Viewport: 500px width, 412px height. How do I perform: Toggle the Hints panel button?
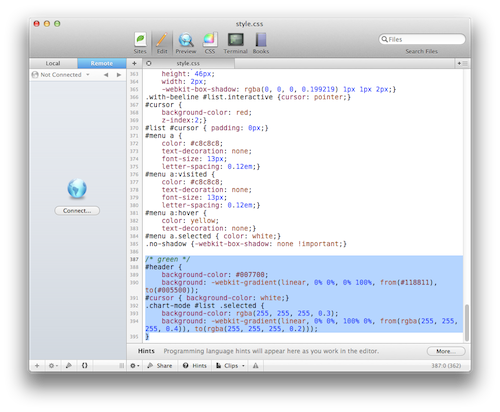(195, 366)
